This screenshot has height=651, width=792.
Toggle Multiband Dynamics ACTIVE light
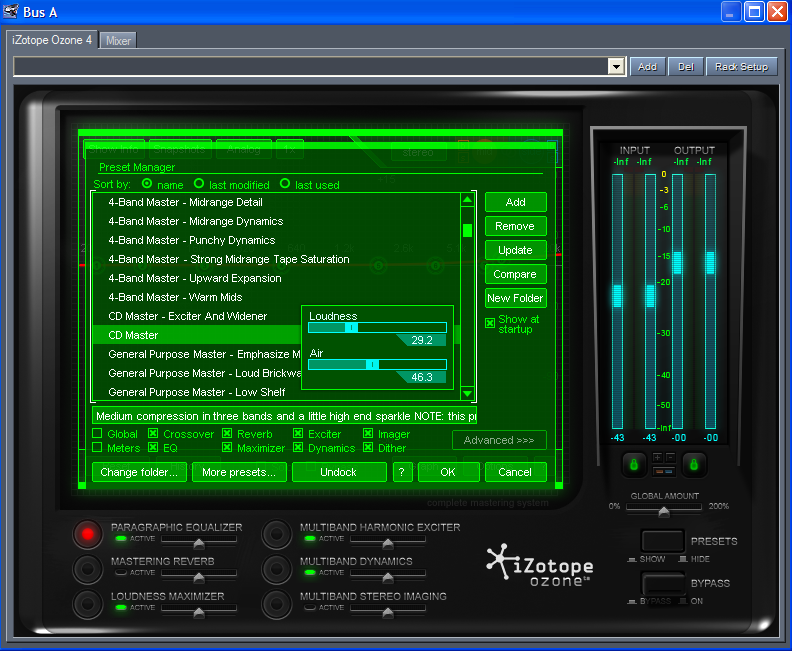coord(310,572)
